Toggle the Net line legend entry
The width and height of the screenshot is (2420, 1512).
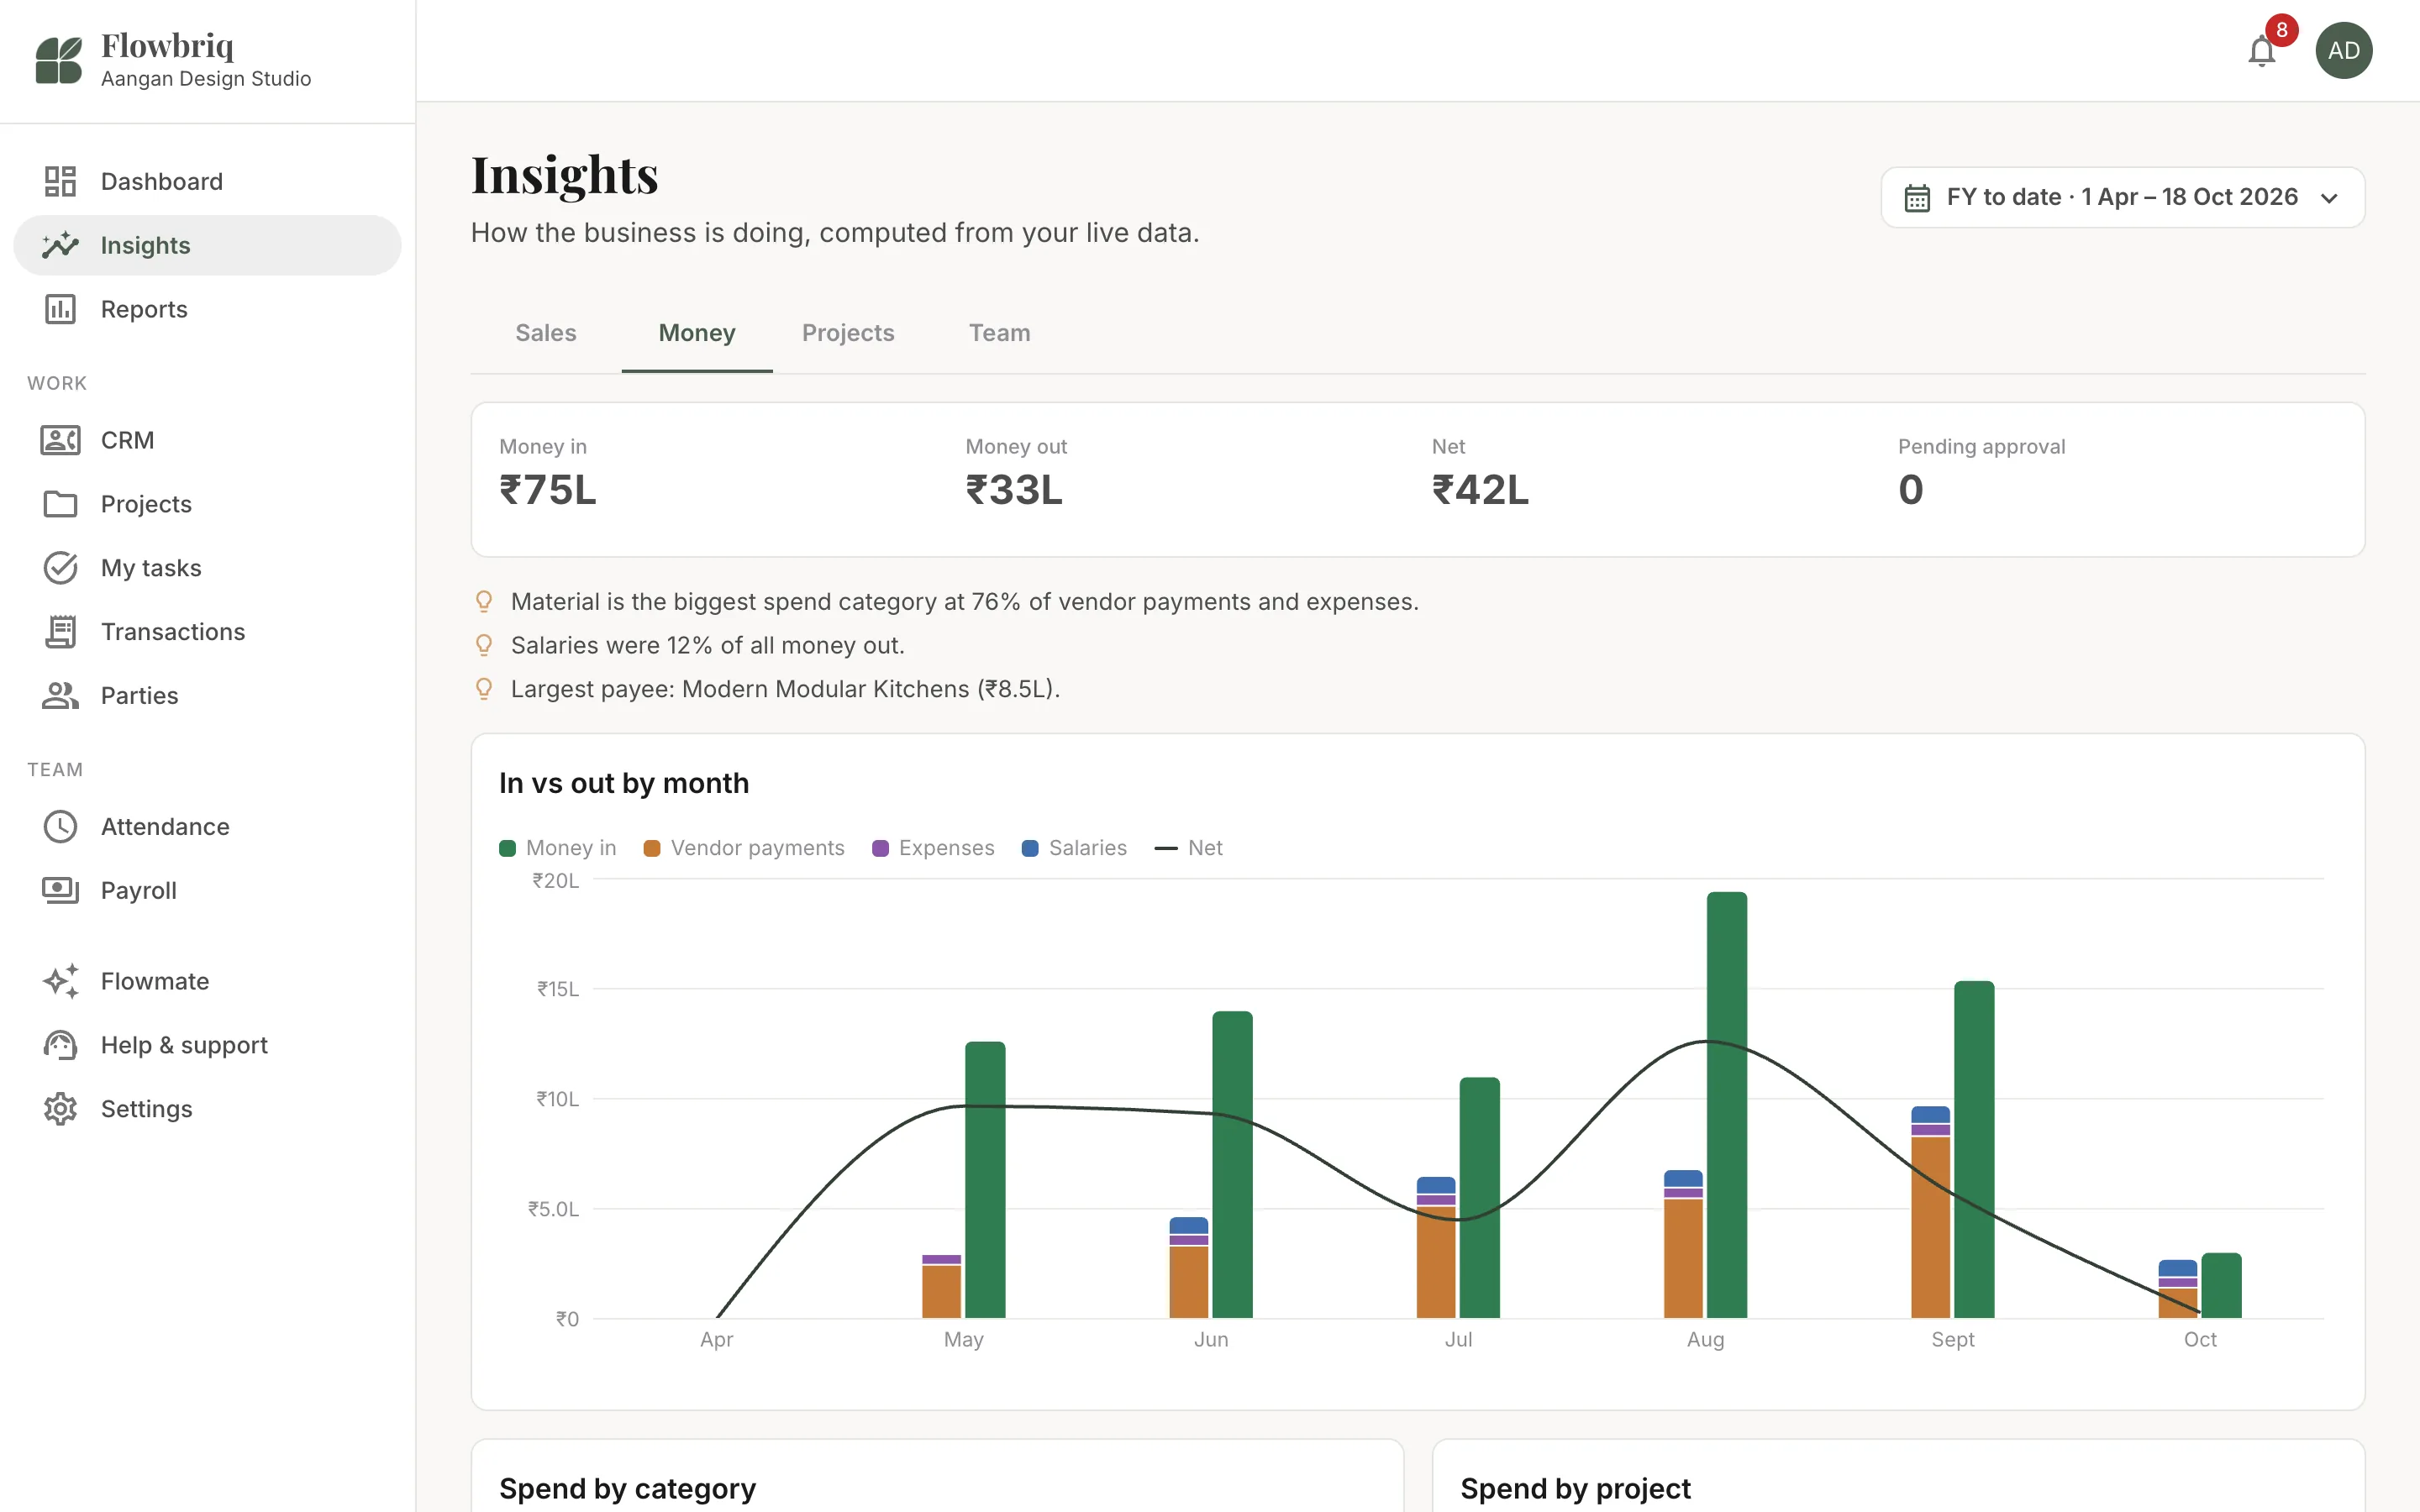coord(1188,848)
